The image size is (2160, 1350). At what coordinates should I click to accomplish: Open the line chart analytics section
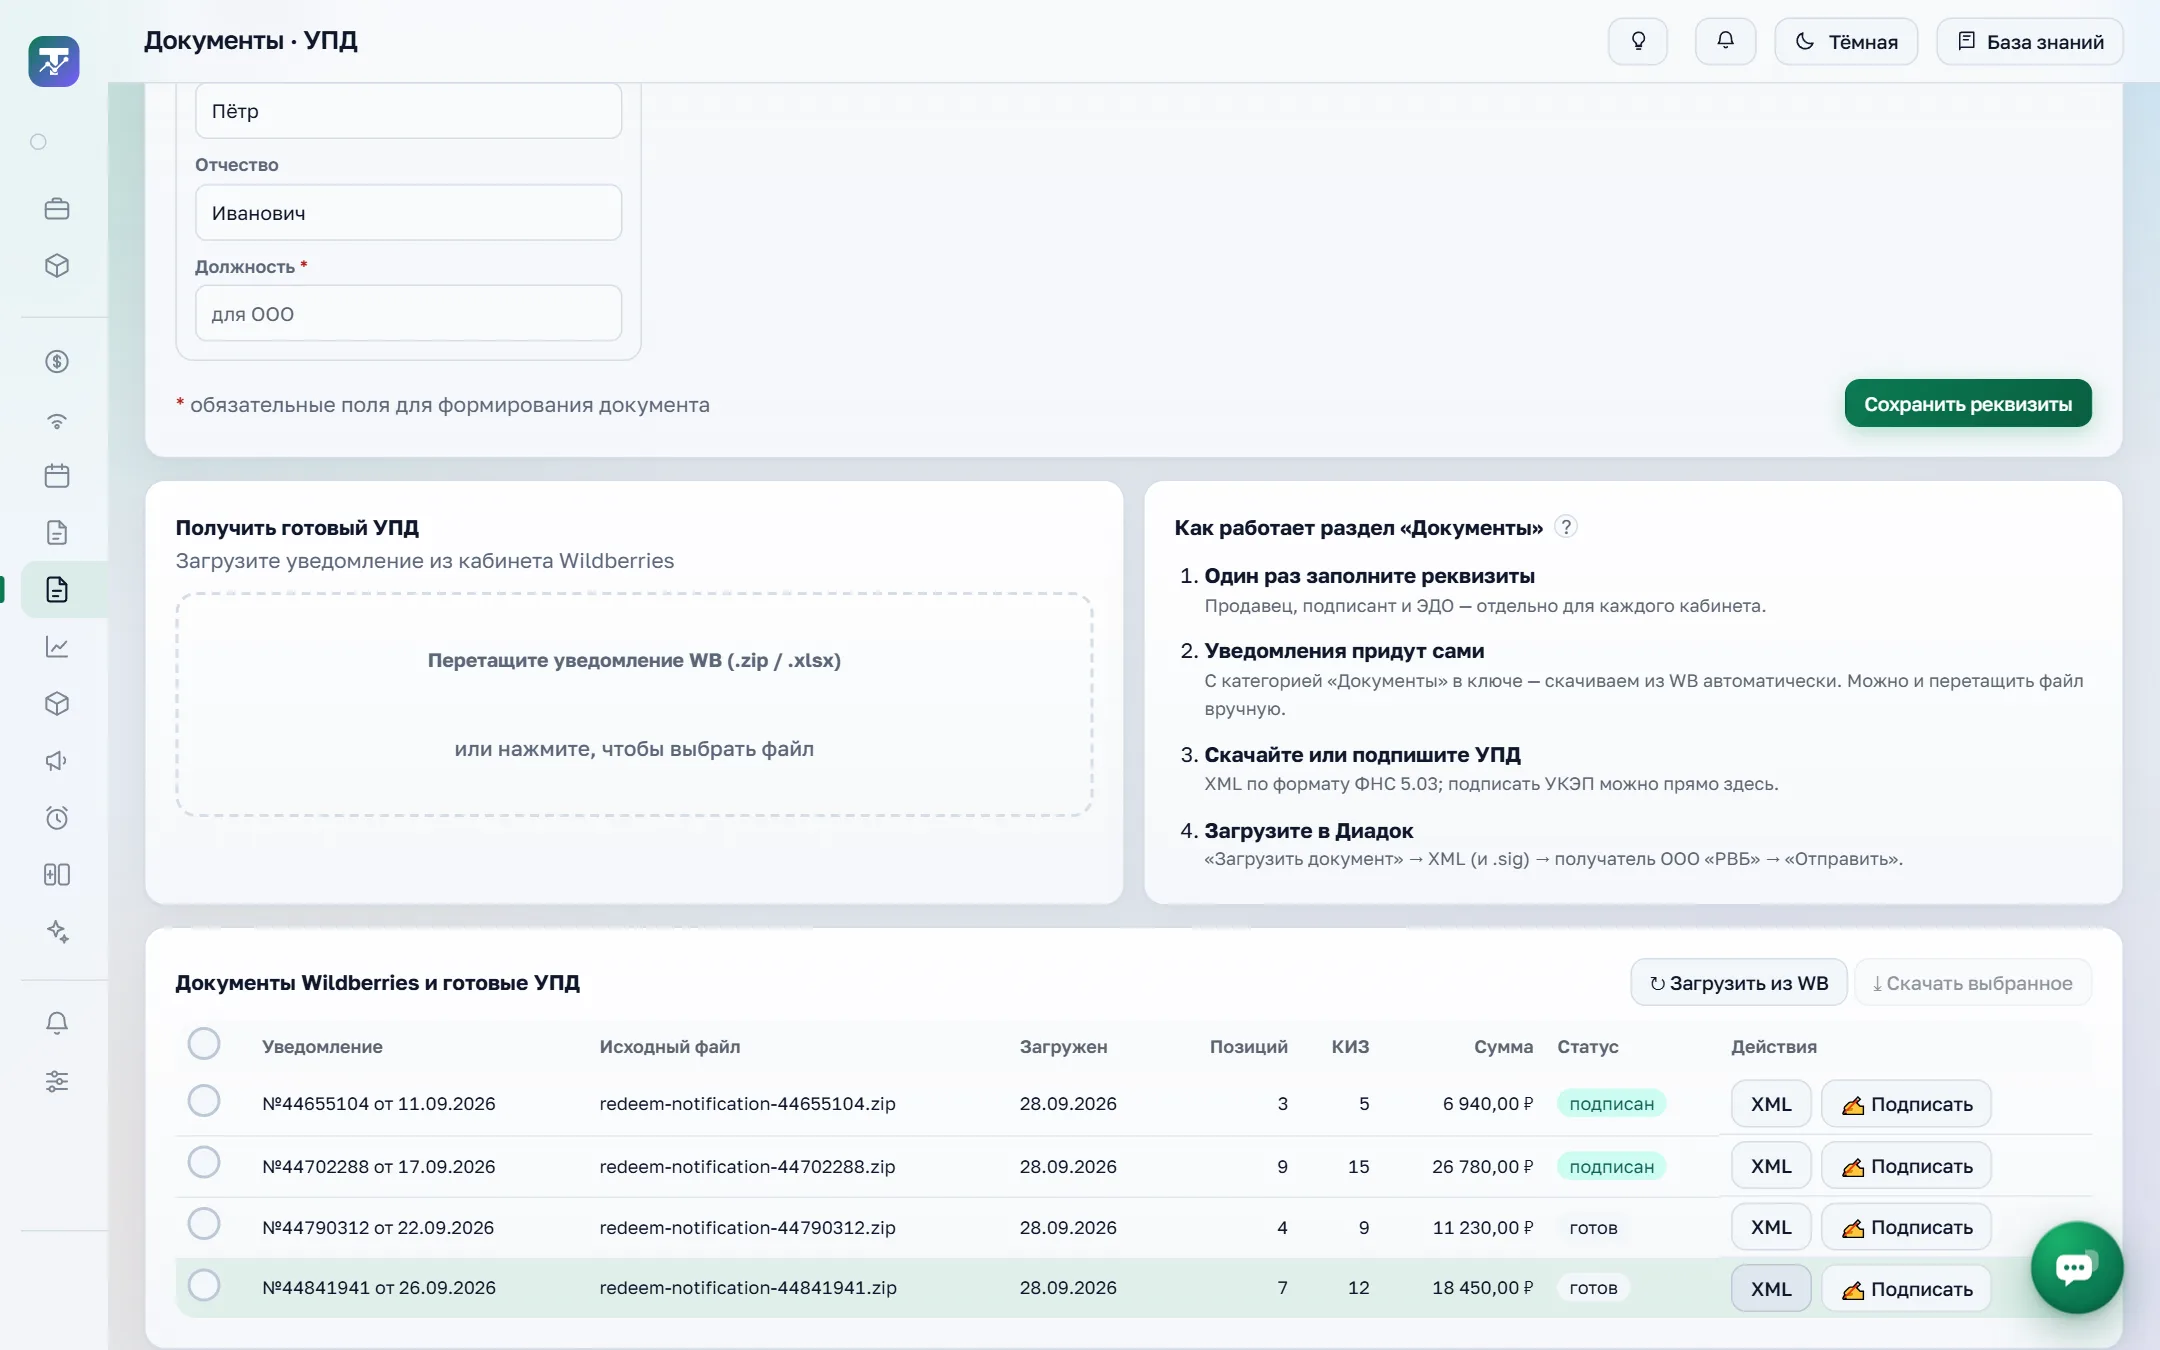click(57, 647)
